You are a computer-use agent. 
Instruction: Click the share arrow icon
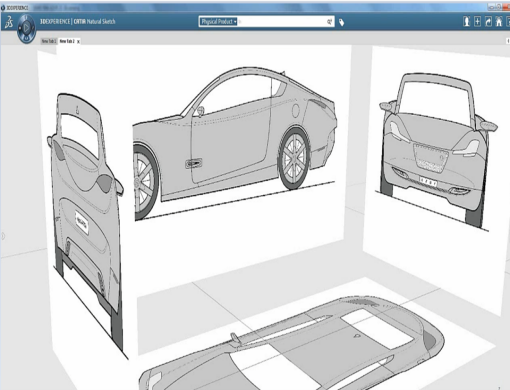point(488,22)
